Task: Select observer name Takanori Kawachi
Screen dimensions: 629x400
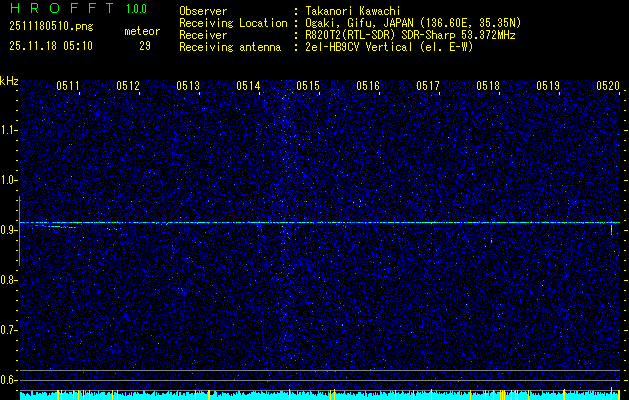Action: 353,11
